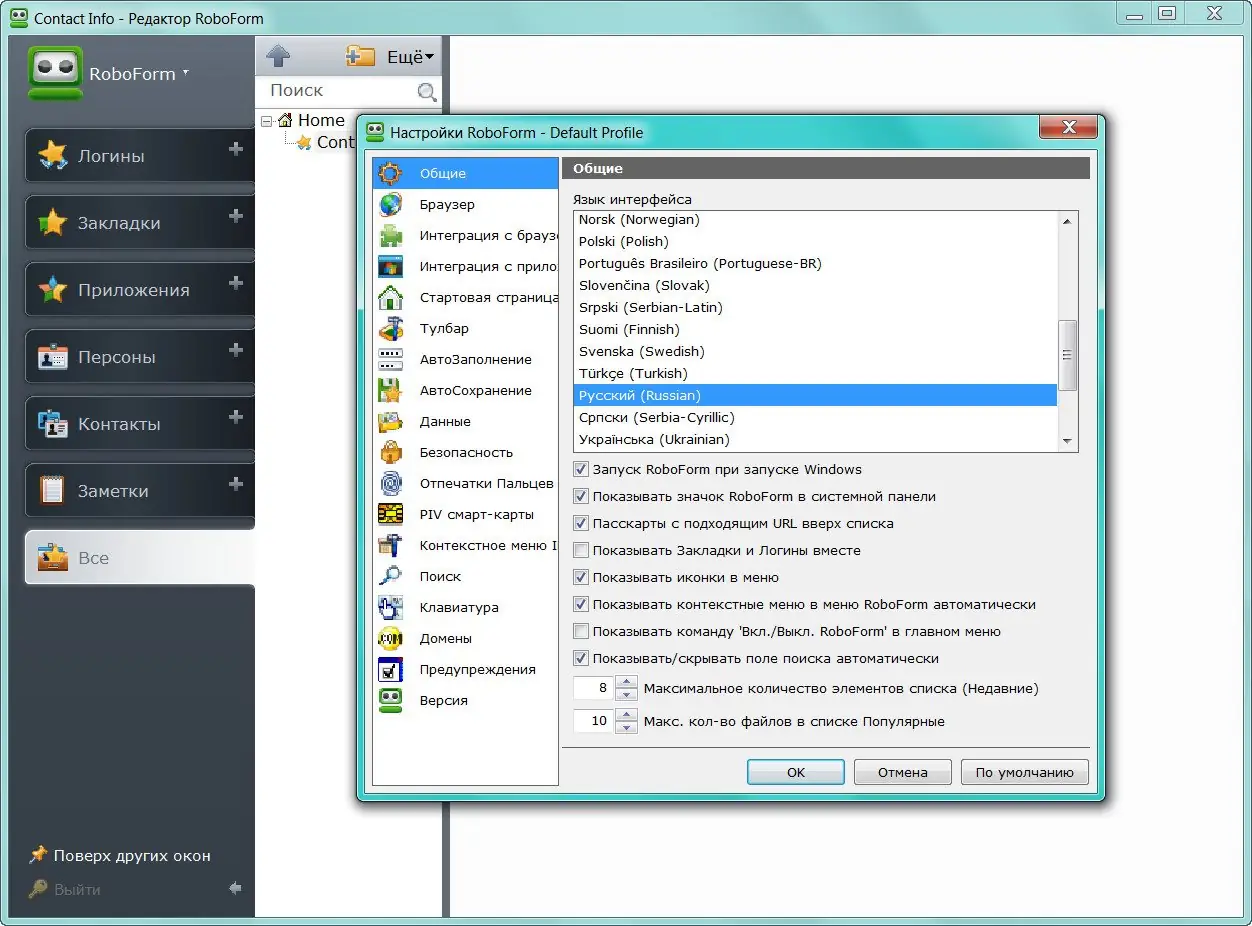Open the RoboForm dropdown menu arrow
The width and height of the screenshot is (1252, 926).
coord(186,73)
